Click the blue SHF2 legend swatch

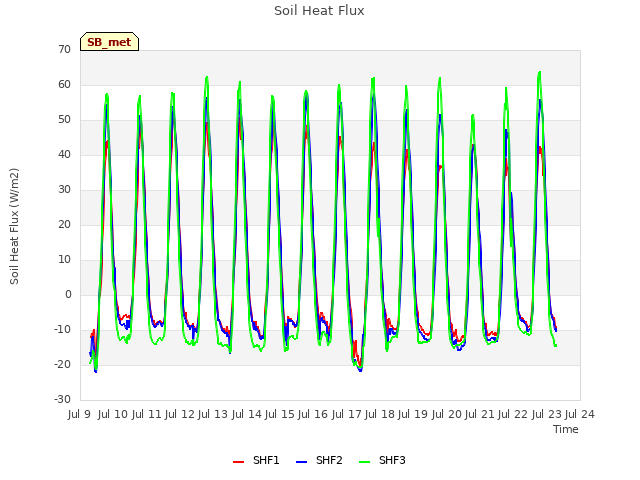pyautogui.click(x=301, y=461)
